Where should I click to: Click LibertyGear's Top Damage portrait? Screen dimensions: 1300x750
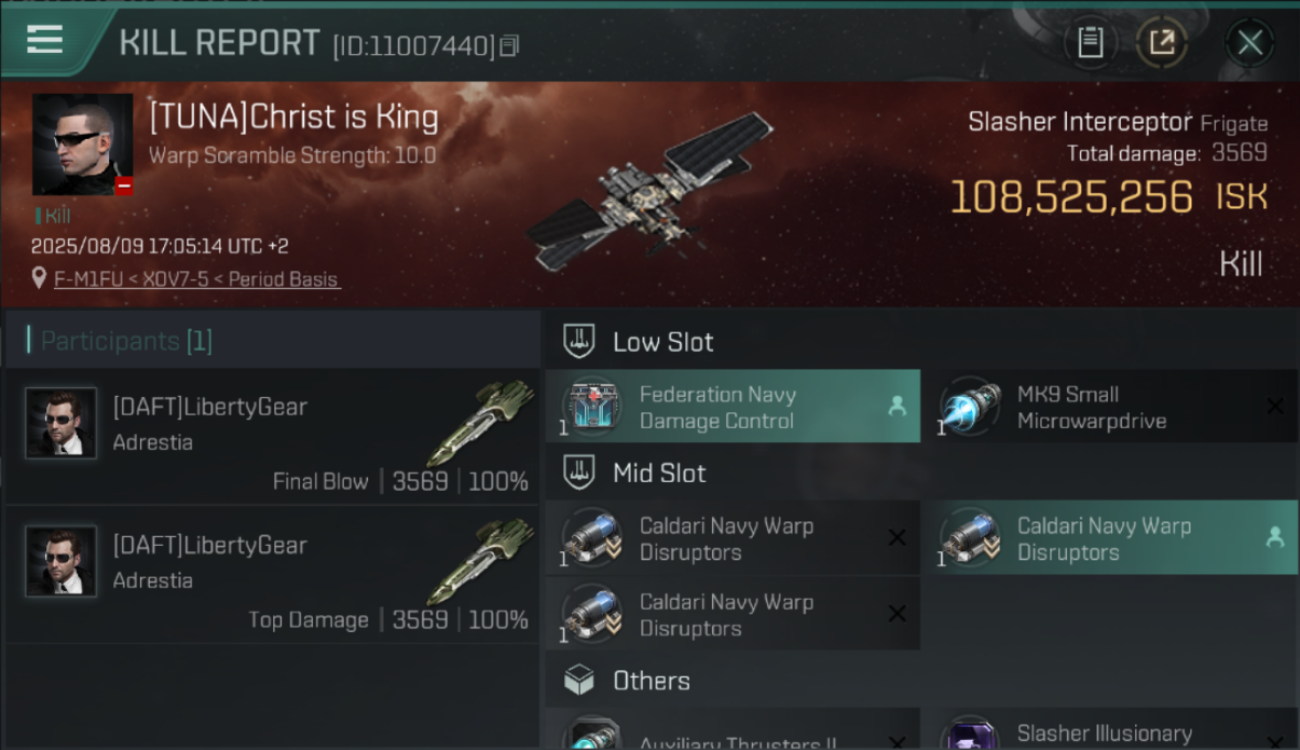(x=61, y=561)
